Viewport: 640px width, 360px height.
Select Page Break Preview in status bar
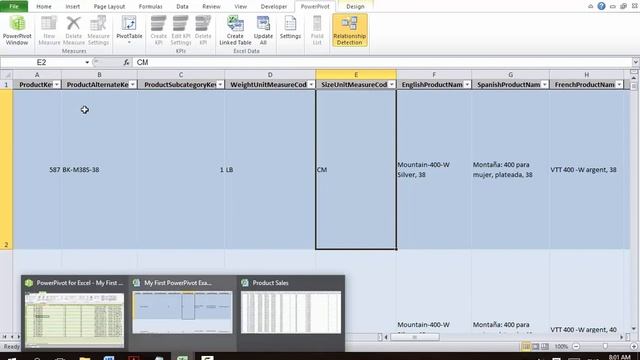[x=544, y=347]
